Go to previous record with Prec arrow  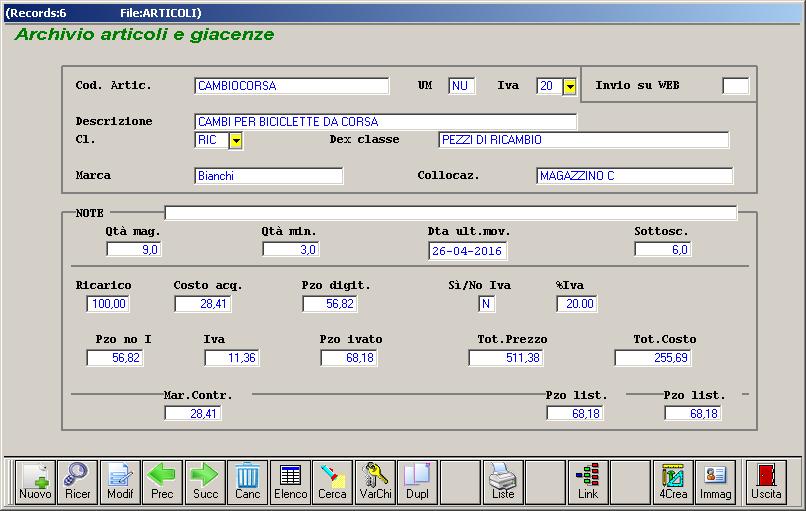pyautogui.click(x=162, y=481)
